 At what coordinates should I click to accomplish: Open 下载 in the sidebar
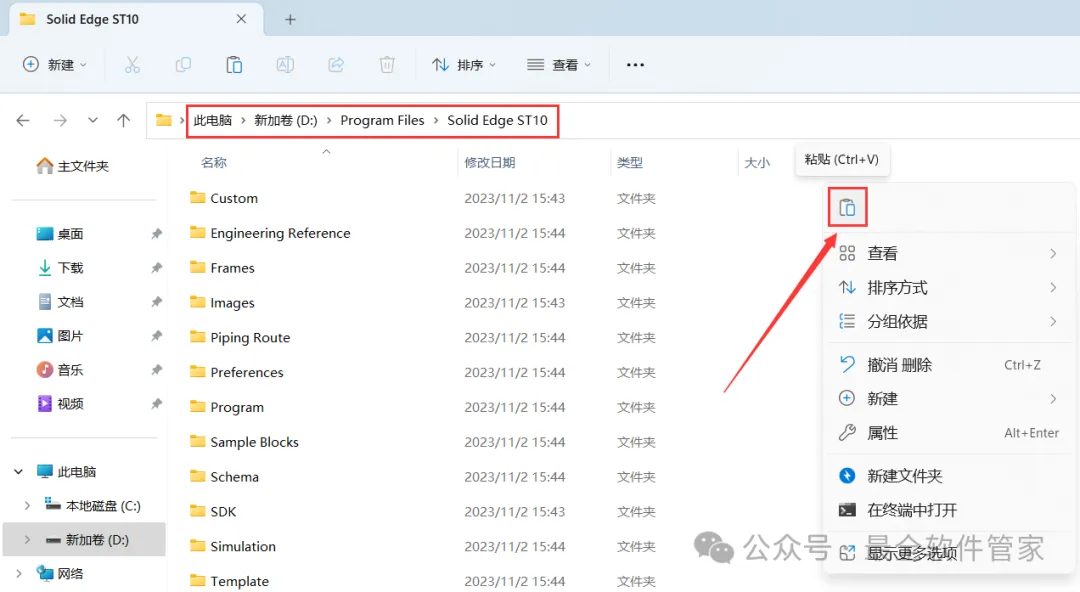coord(59,267)
